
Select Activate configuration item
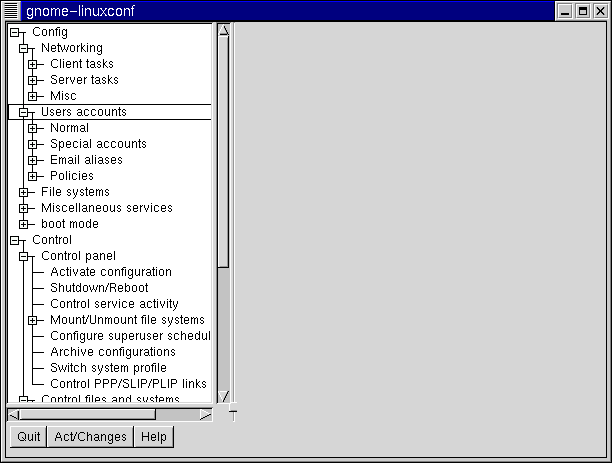tap(110, 272)
